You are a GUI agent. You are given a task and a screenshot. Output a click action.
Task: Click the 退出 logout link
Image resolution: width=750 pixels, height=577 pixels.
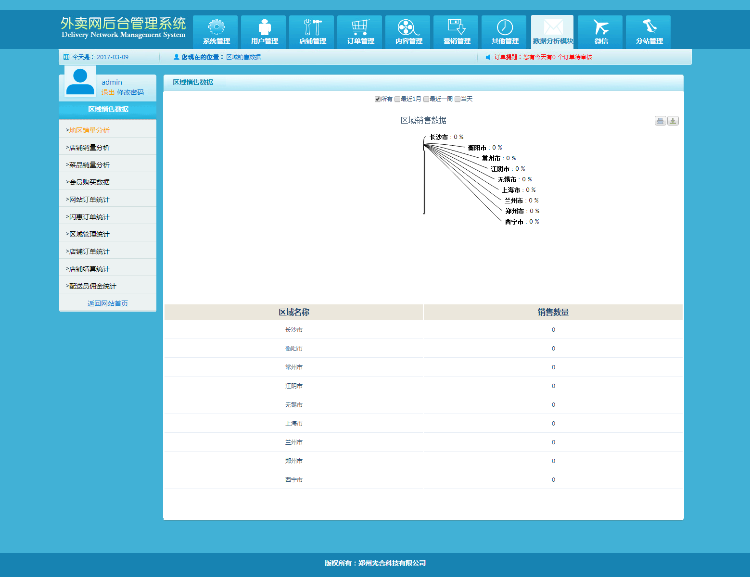[107, 92]
